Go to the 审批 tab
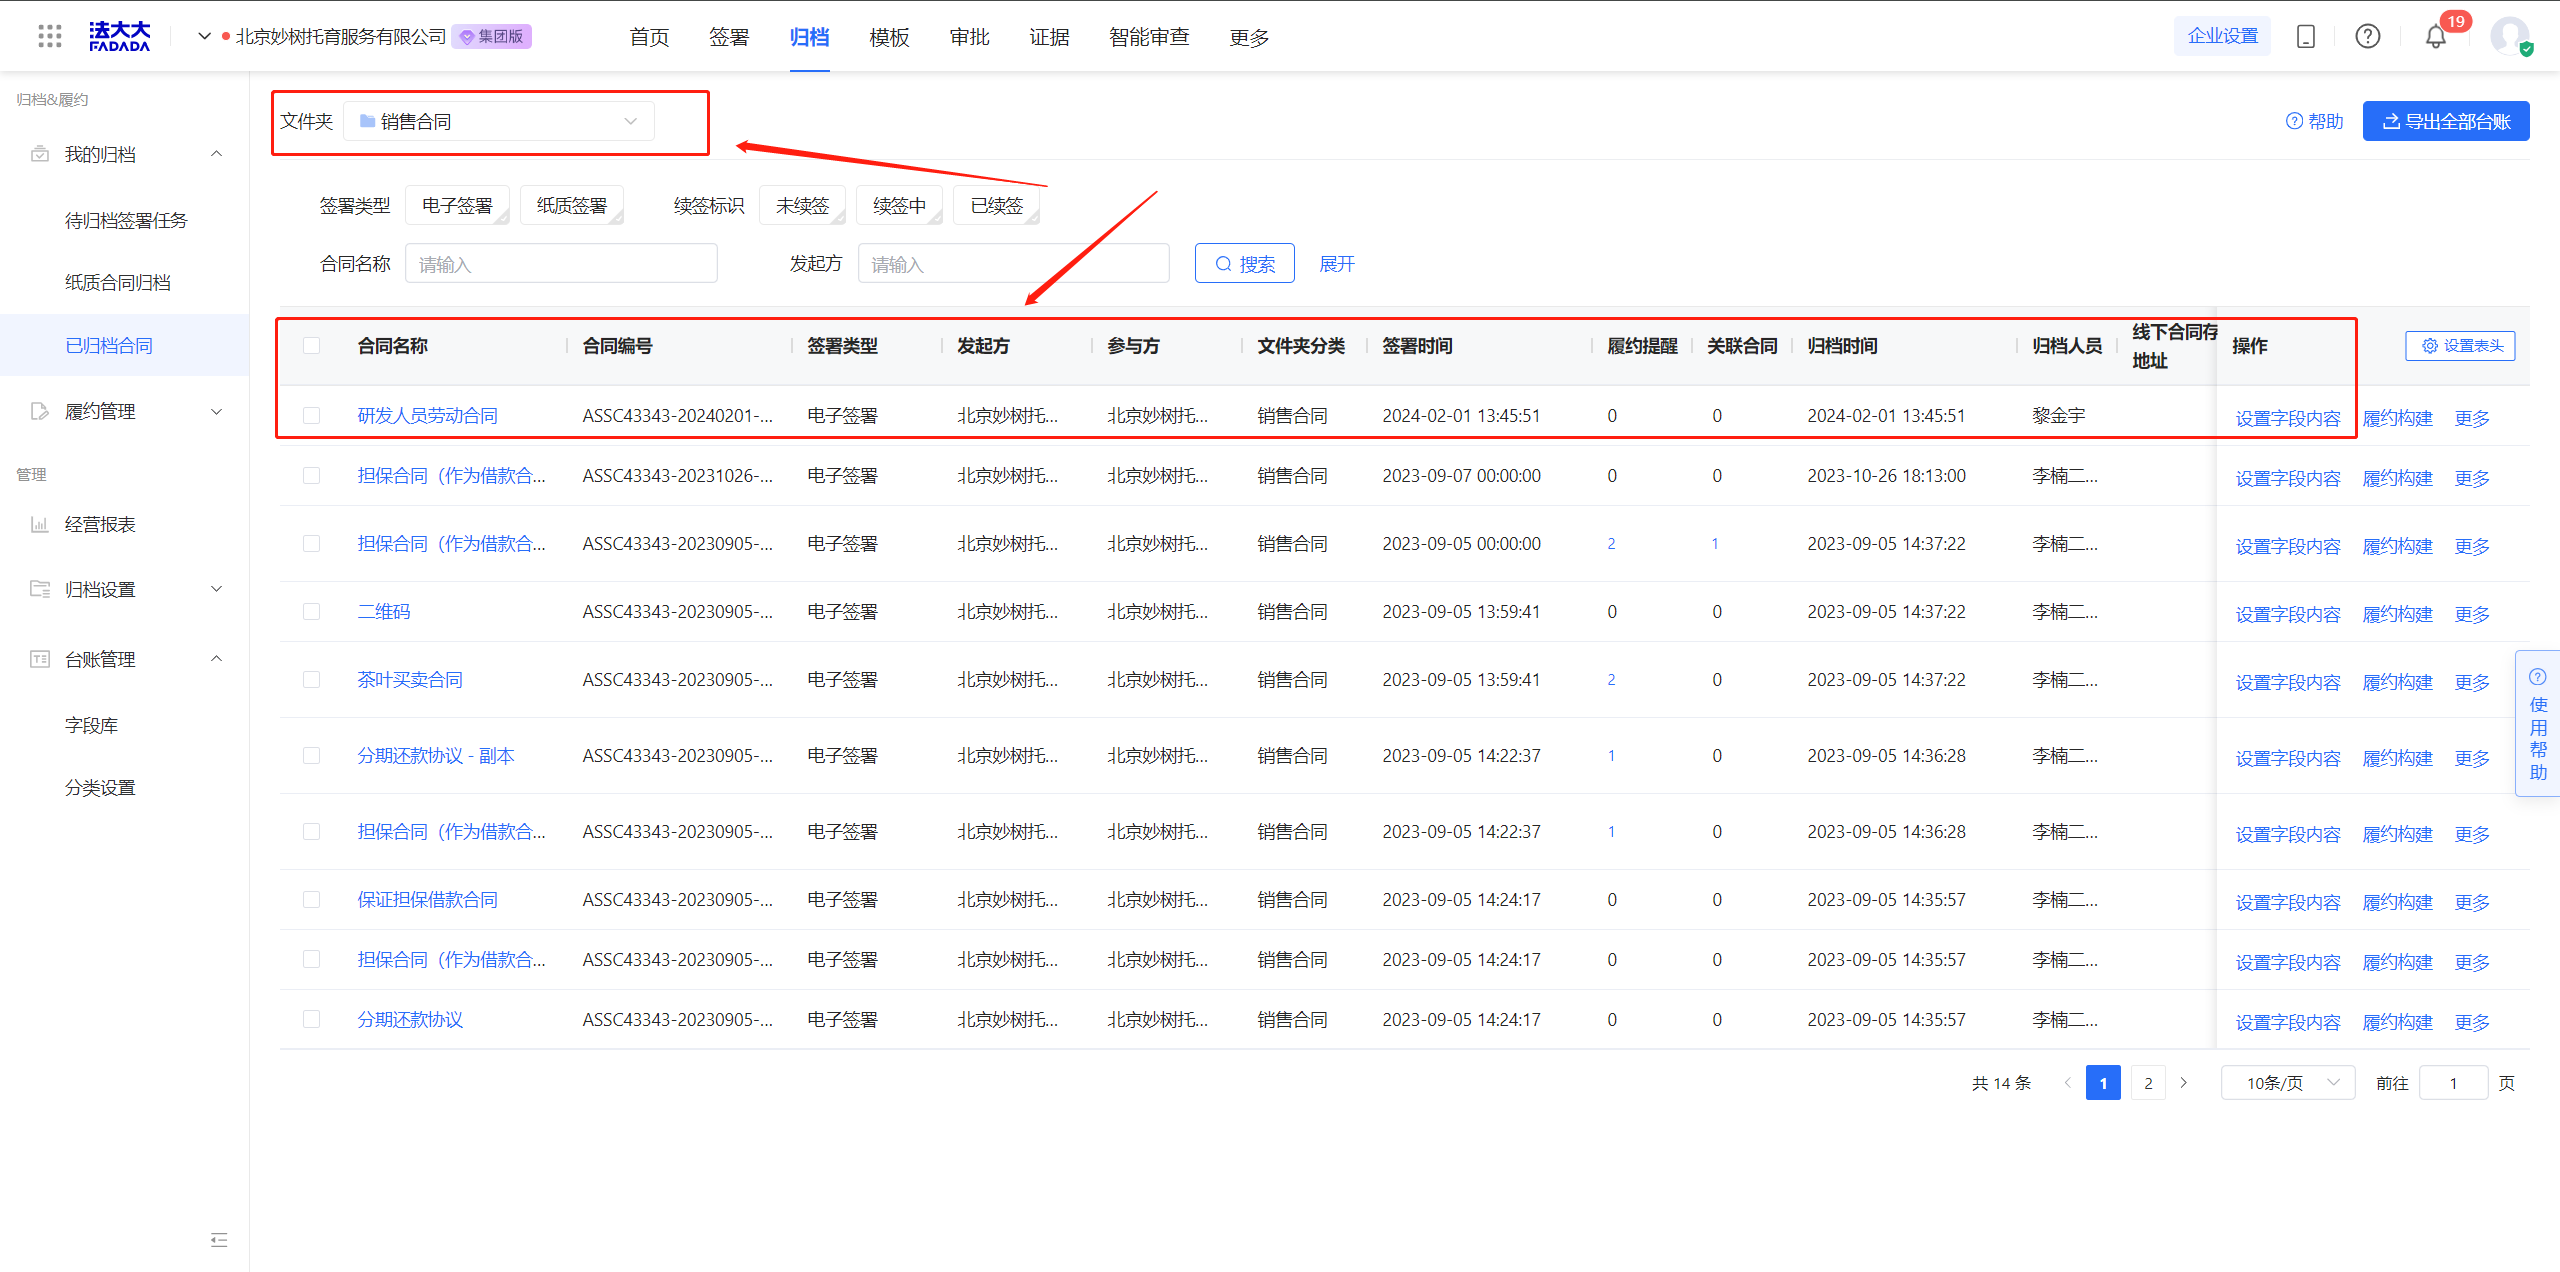Viewport: 2560px width, 1272px height. pos(969,37)
